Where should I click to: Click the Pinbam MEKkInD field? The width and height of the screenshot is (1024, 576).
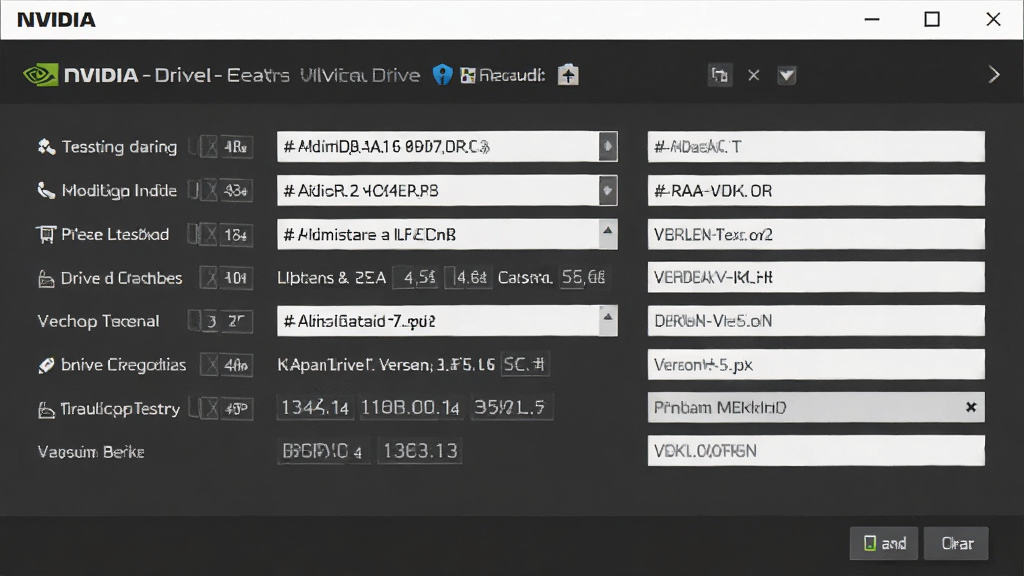[x=816, y=408]
